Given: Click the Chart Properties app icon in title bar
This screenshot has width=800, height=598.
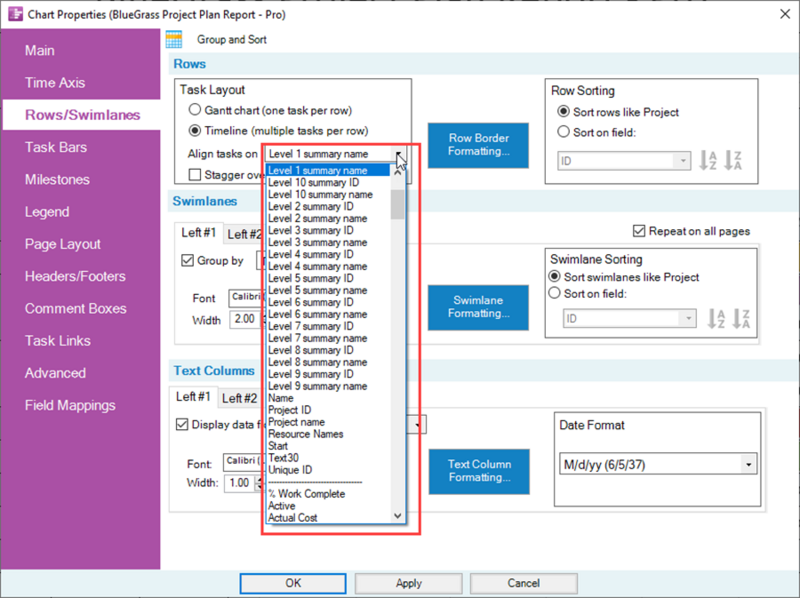Looking at the screenshot, I should coord(16,14).
